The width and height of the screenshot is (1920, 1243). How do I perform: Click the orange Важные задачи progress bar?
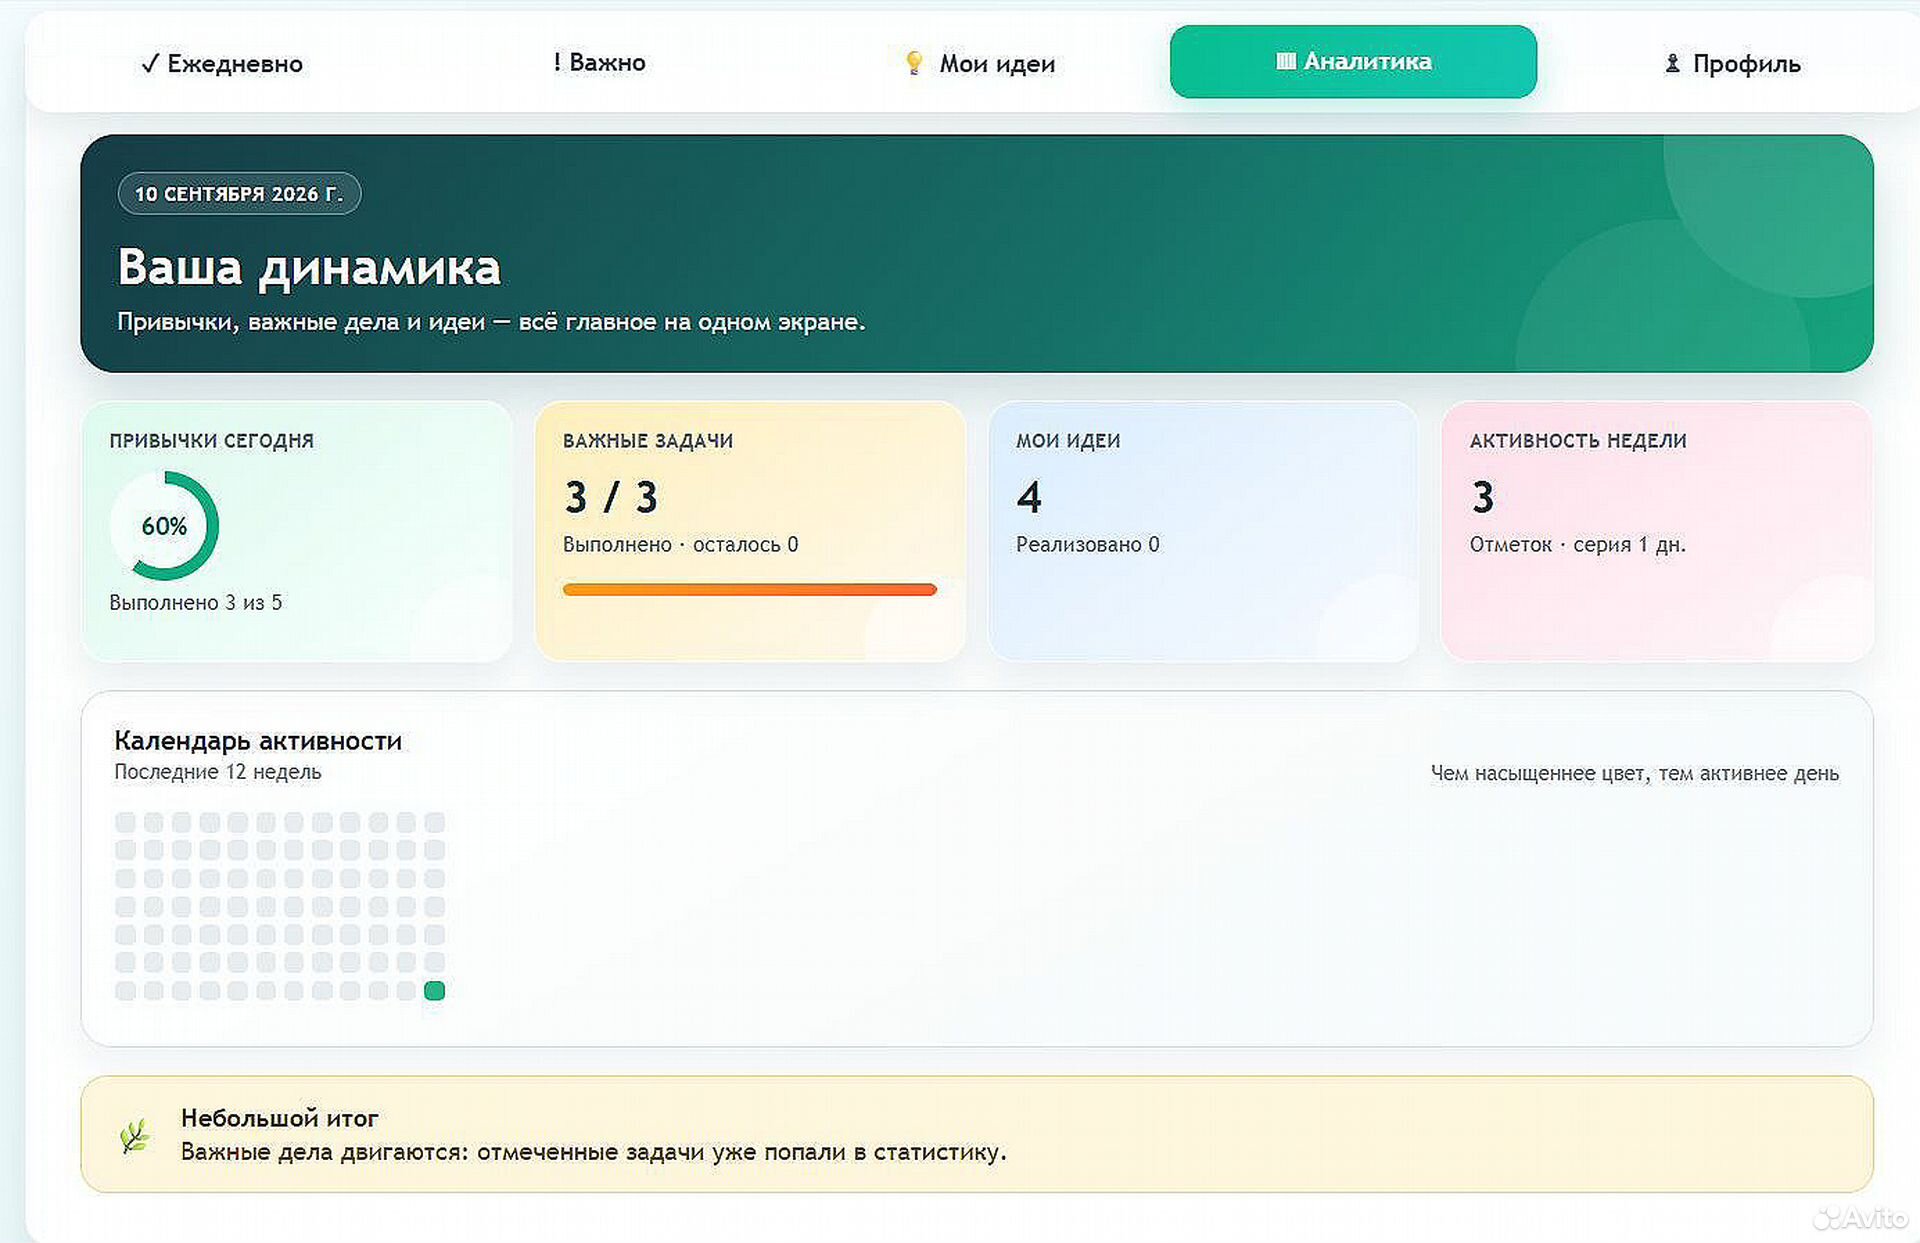(x=750, y=589)
